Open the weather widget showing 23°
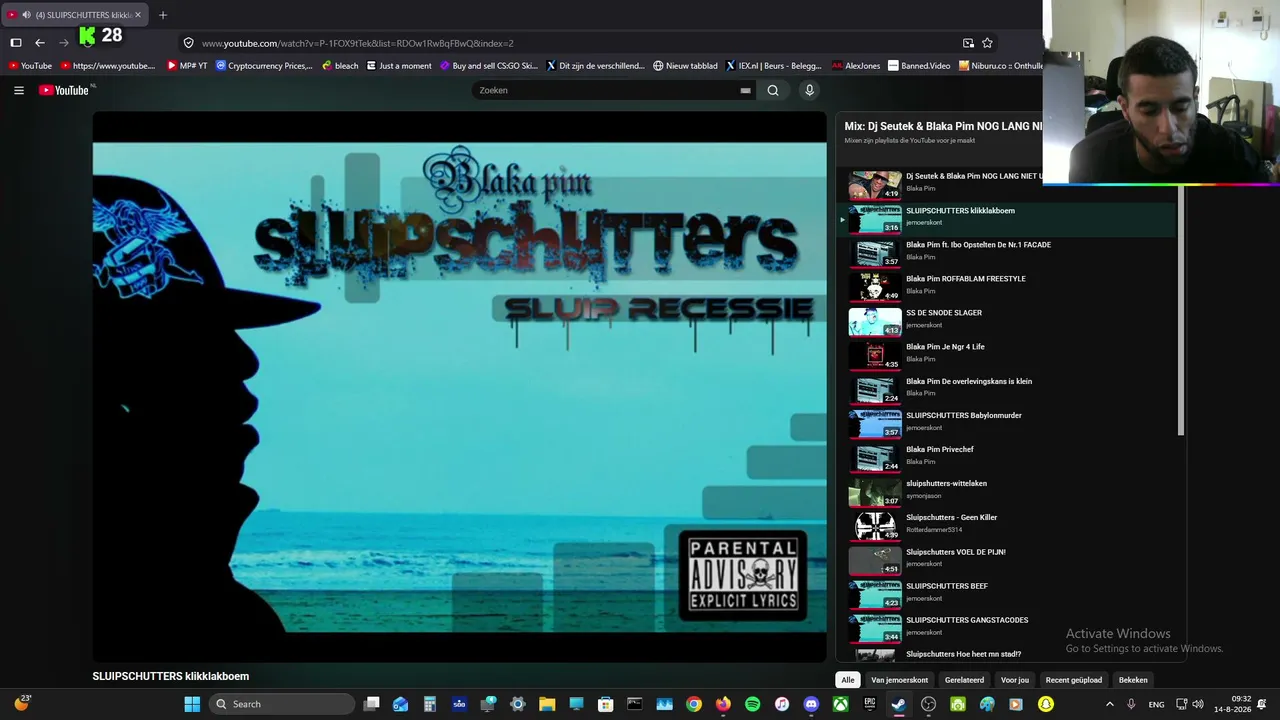1280x720 pixels. [22, 703]
